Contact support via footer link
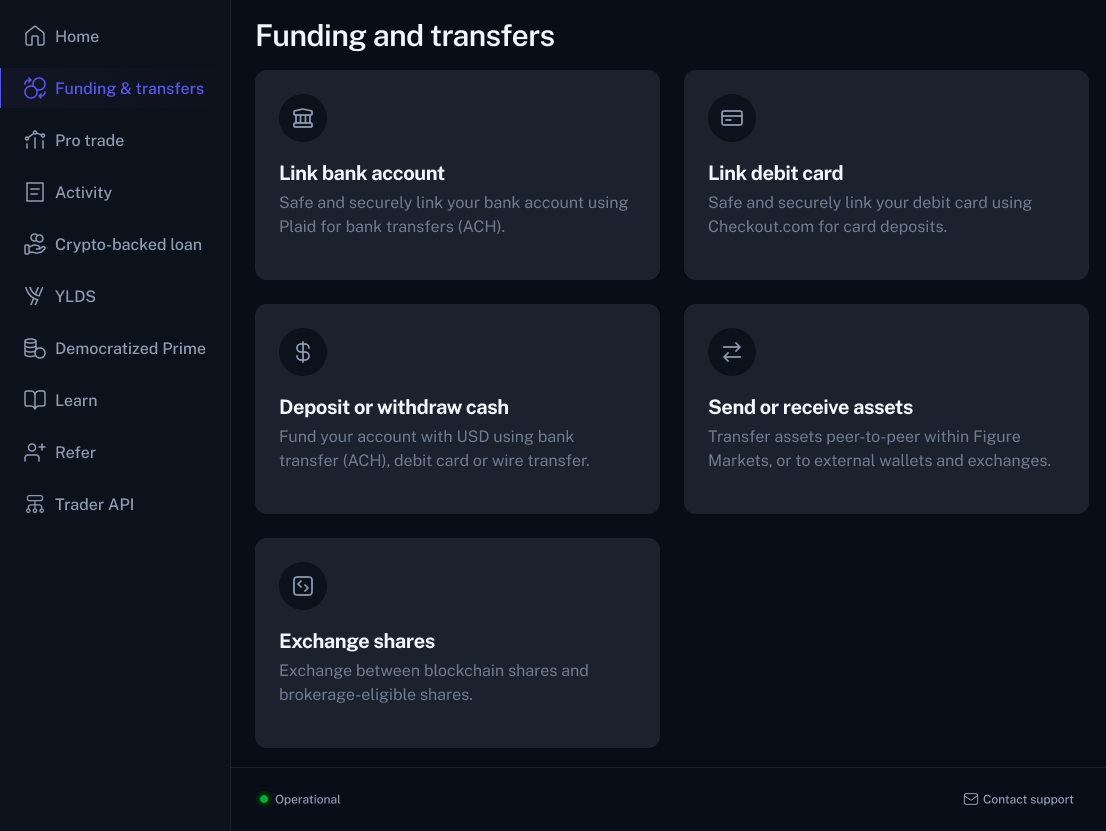The width and height of the screenshot is (1106, 831). pos(1019,799)
